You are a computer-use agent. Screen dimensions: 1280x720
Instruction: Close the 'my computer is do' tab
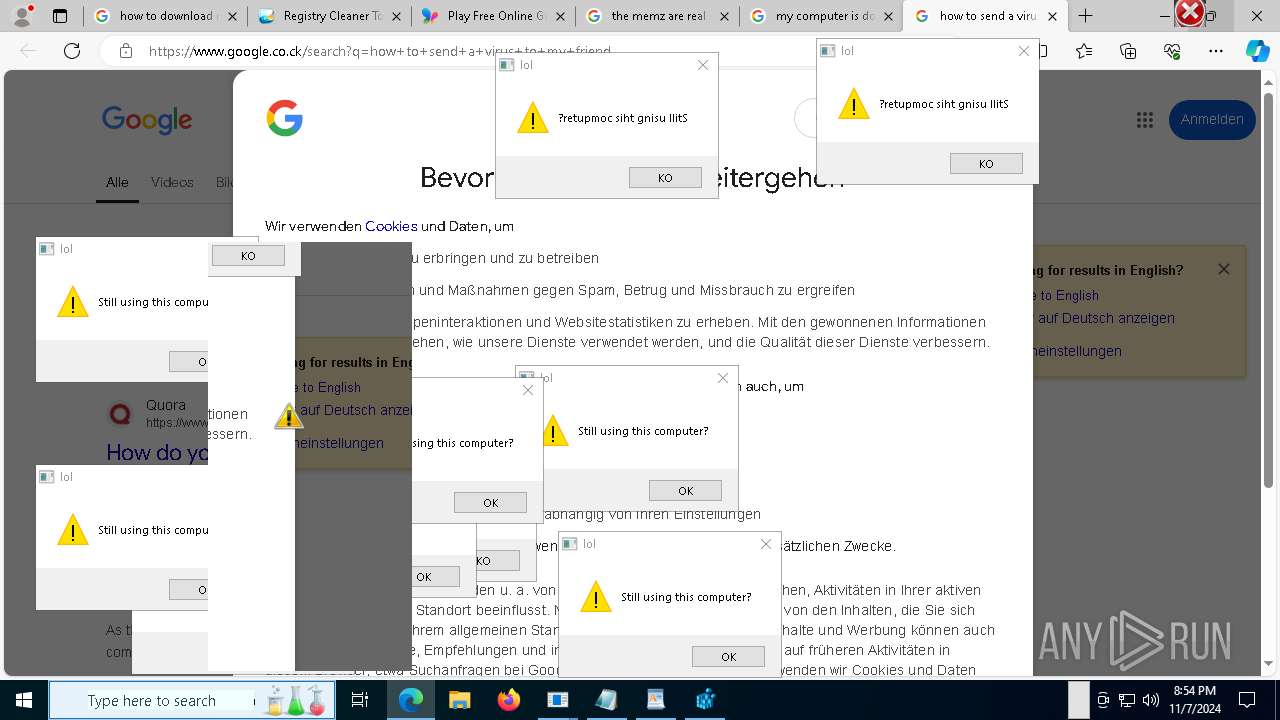click(887, 16)
